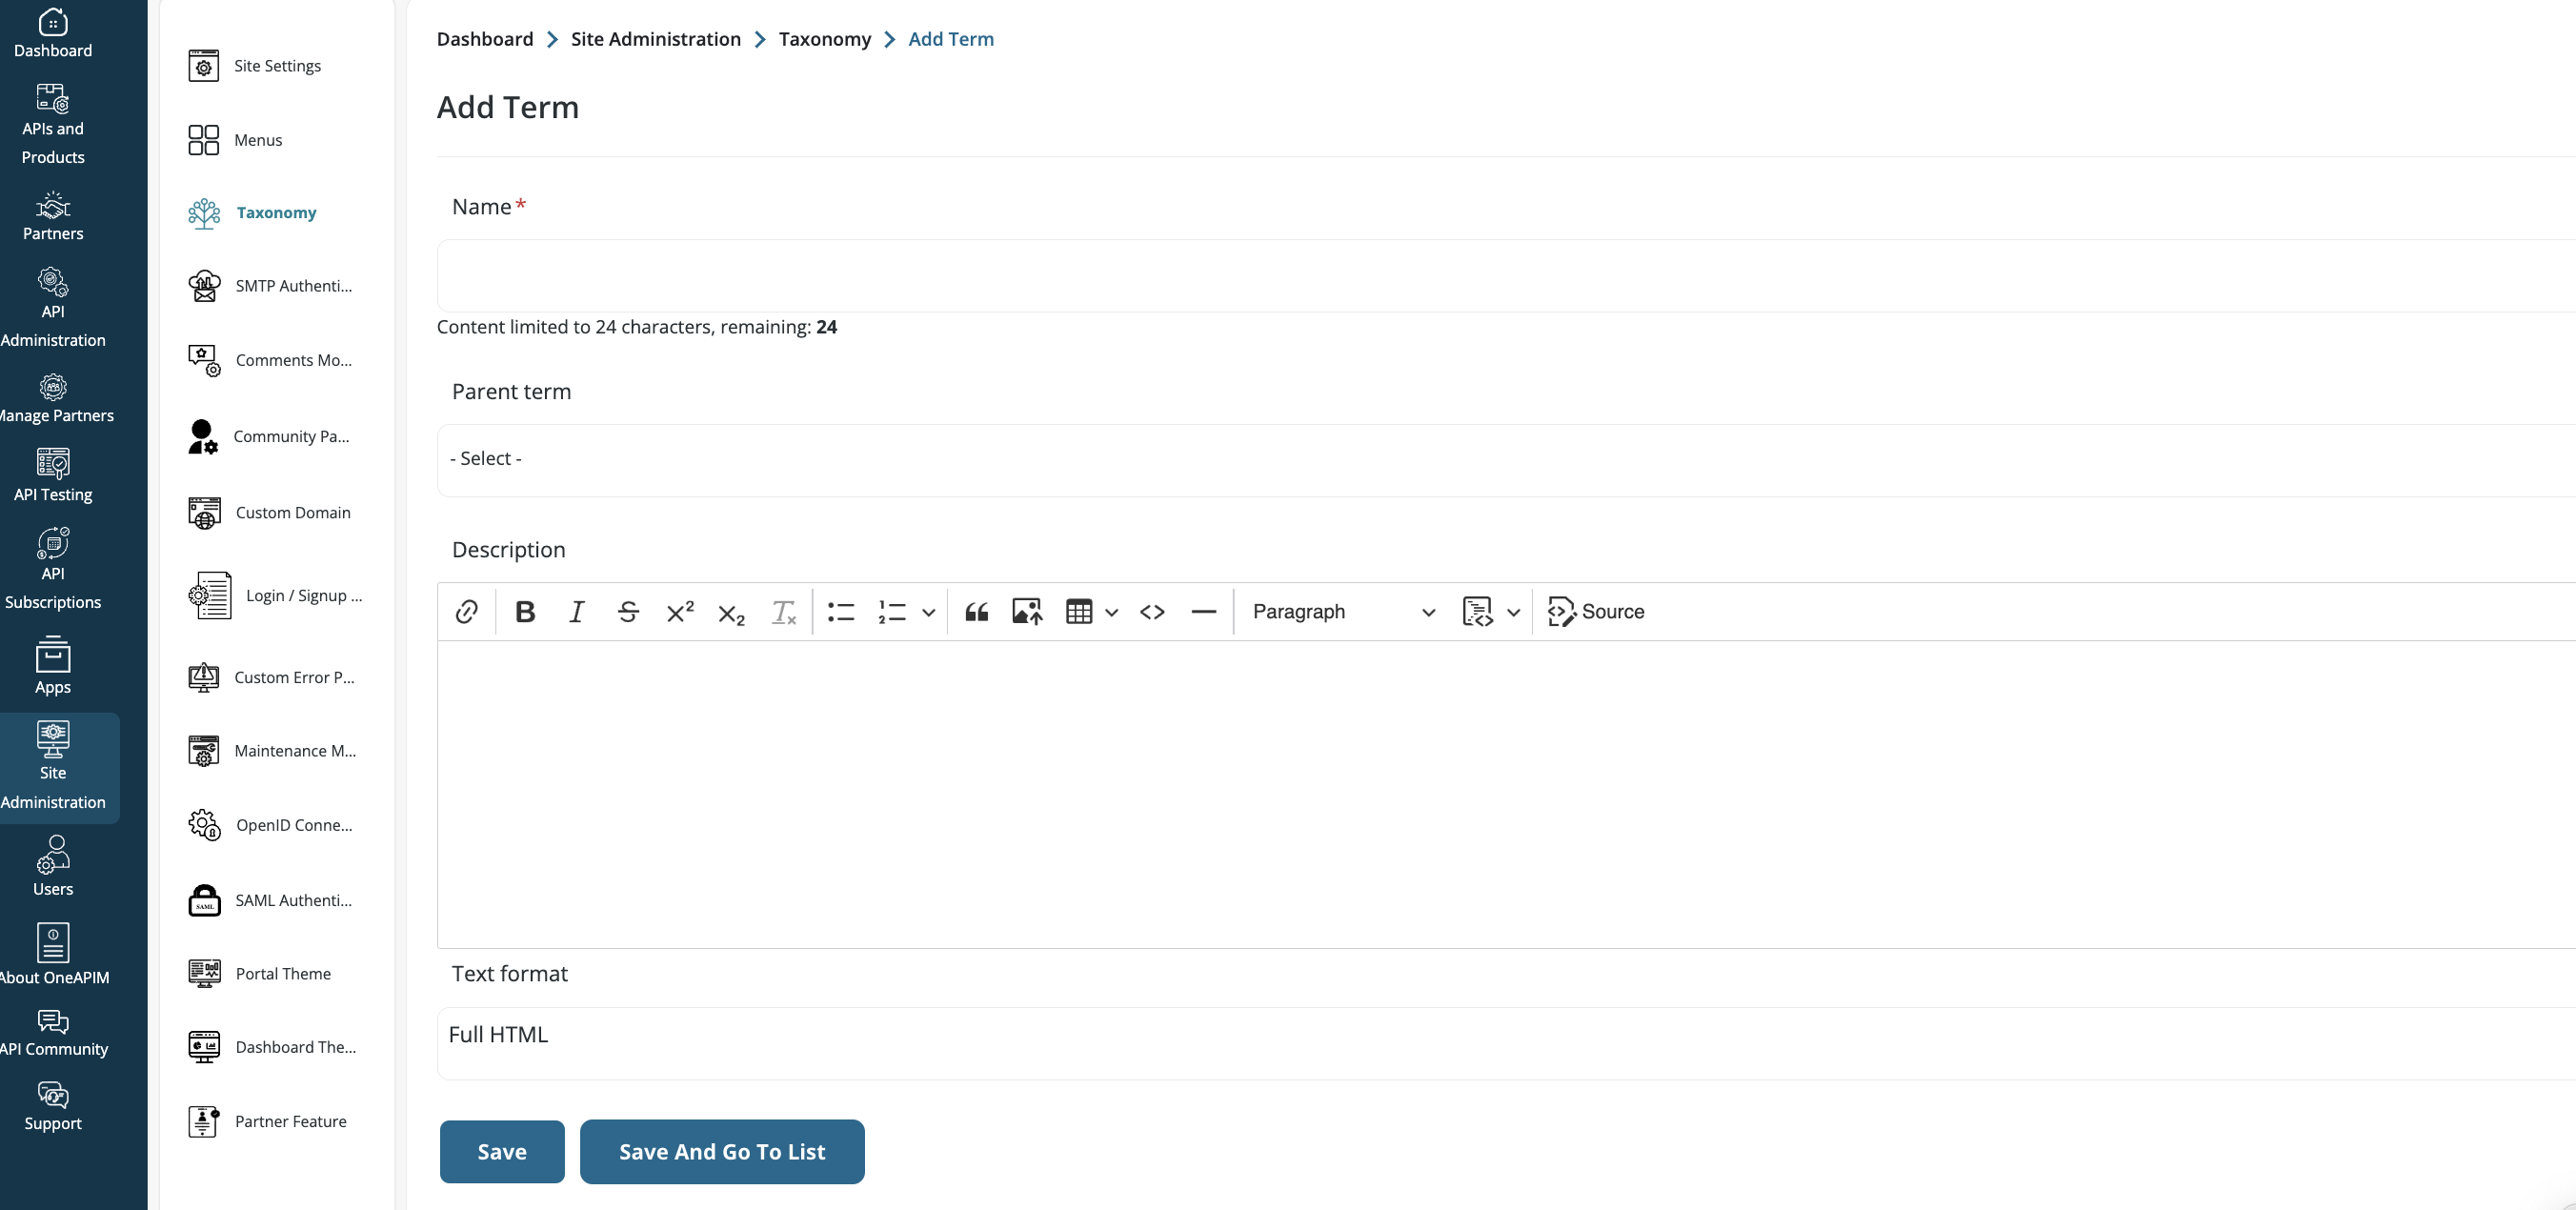Click Save And Go To List button
Viewport: 2576px width, 1210px height.
(x=721, y=1151)
